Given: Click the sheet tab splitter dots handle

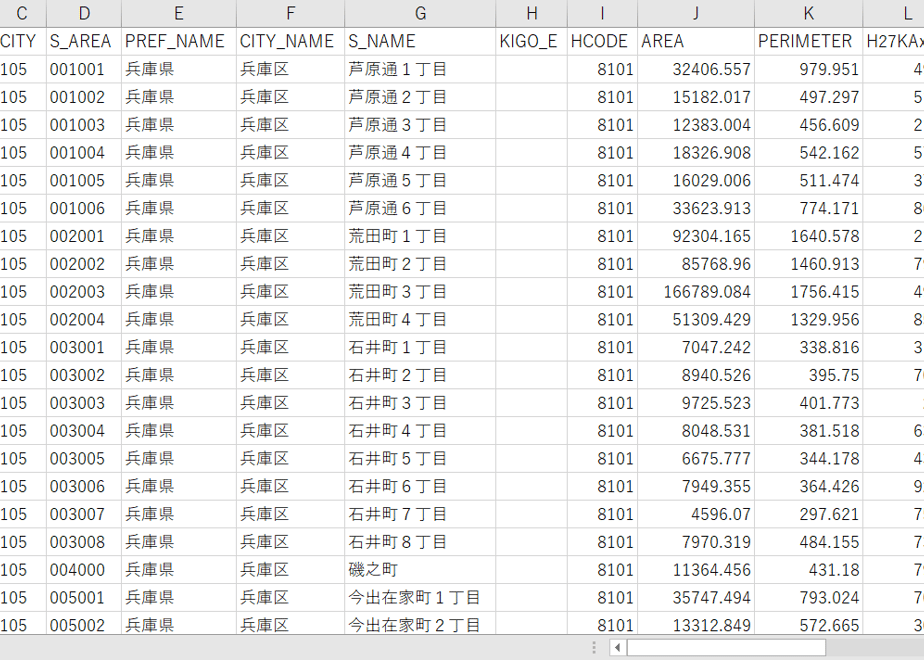Looking at the screenshot, I should tap(594, 648).
